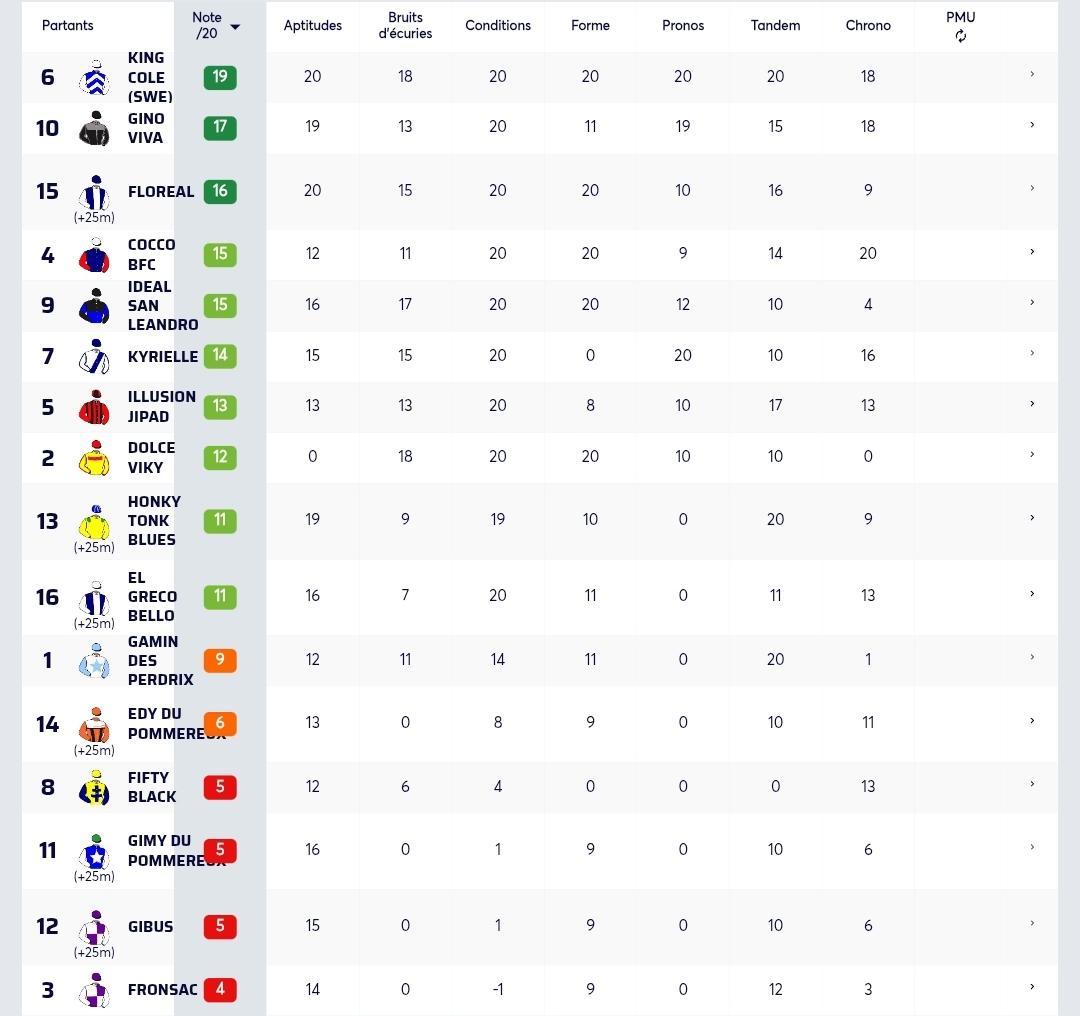This screenshot has width=1080, height=1016.
Task: Click Cocco BFC's red and blue silks
Action: (x=95, y=255)
